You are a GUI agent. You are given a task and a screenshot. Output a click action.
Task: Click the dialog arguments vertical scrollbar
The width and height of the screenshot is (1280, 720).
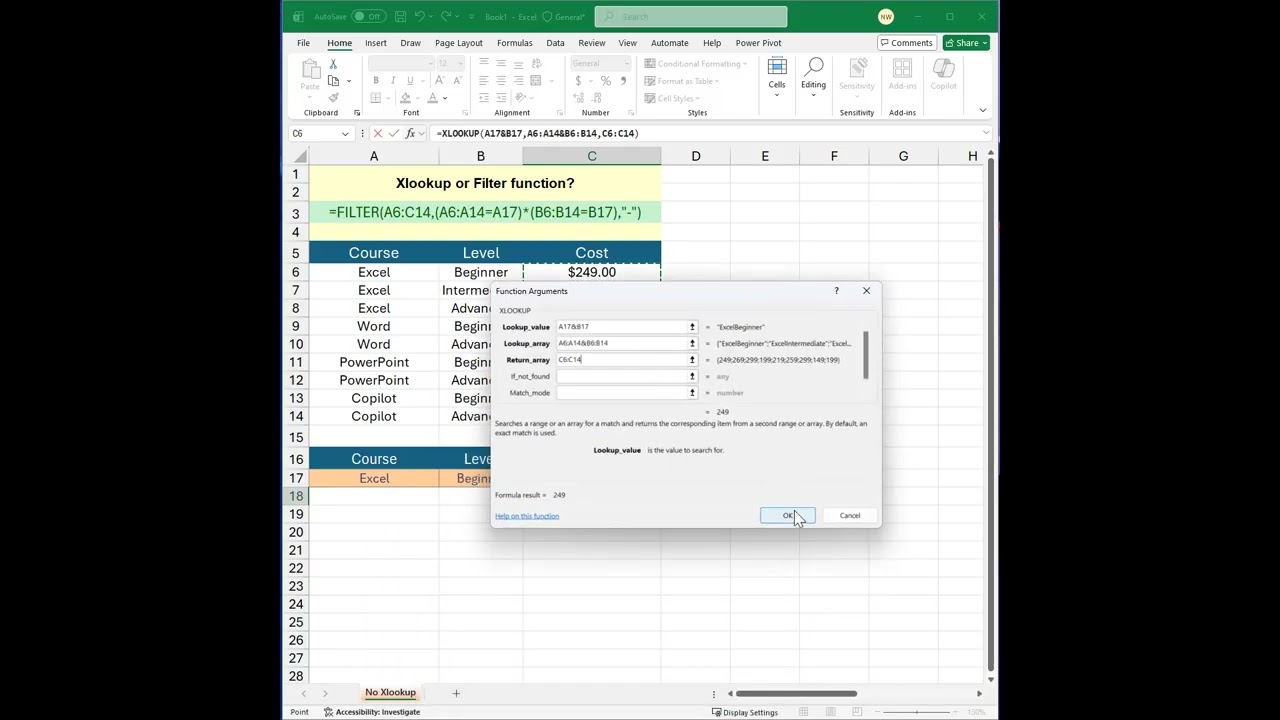click(x=866, y=355)
